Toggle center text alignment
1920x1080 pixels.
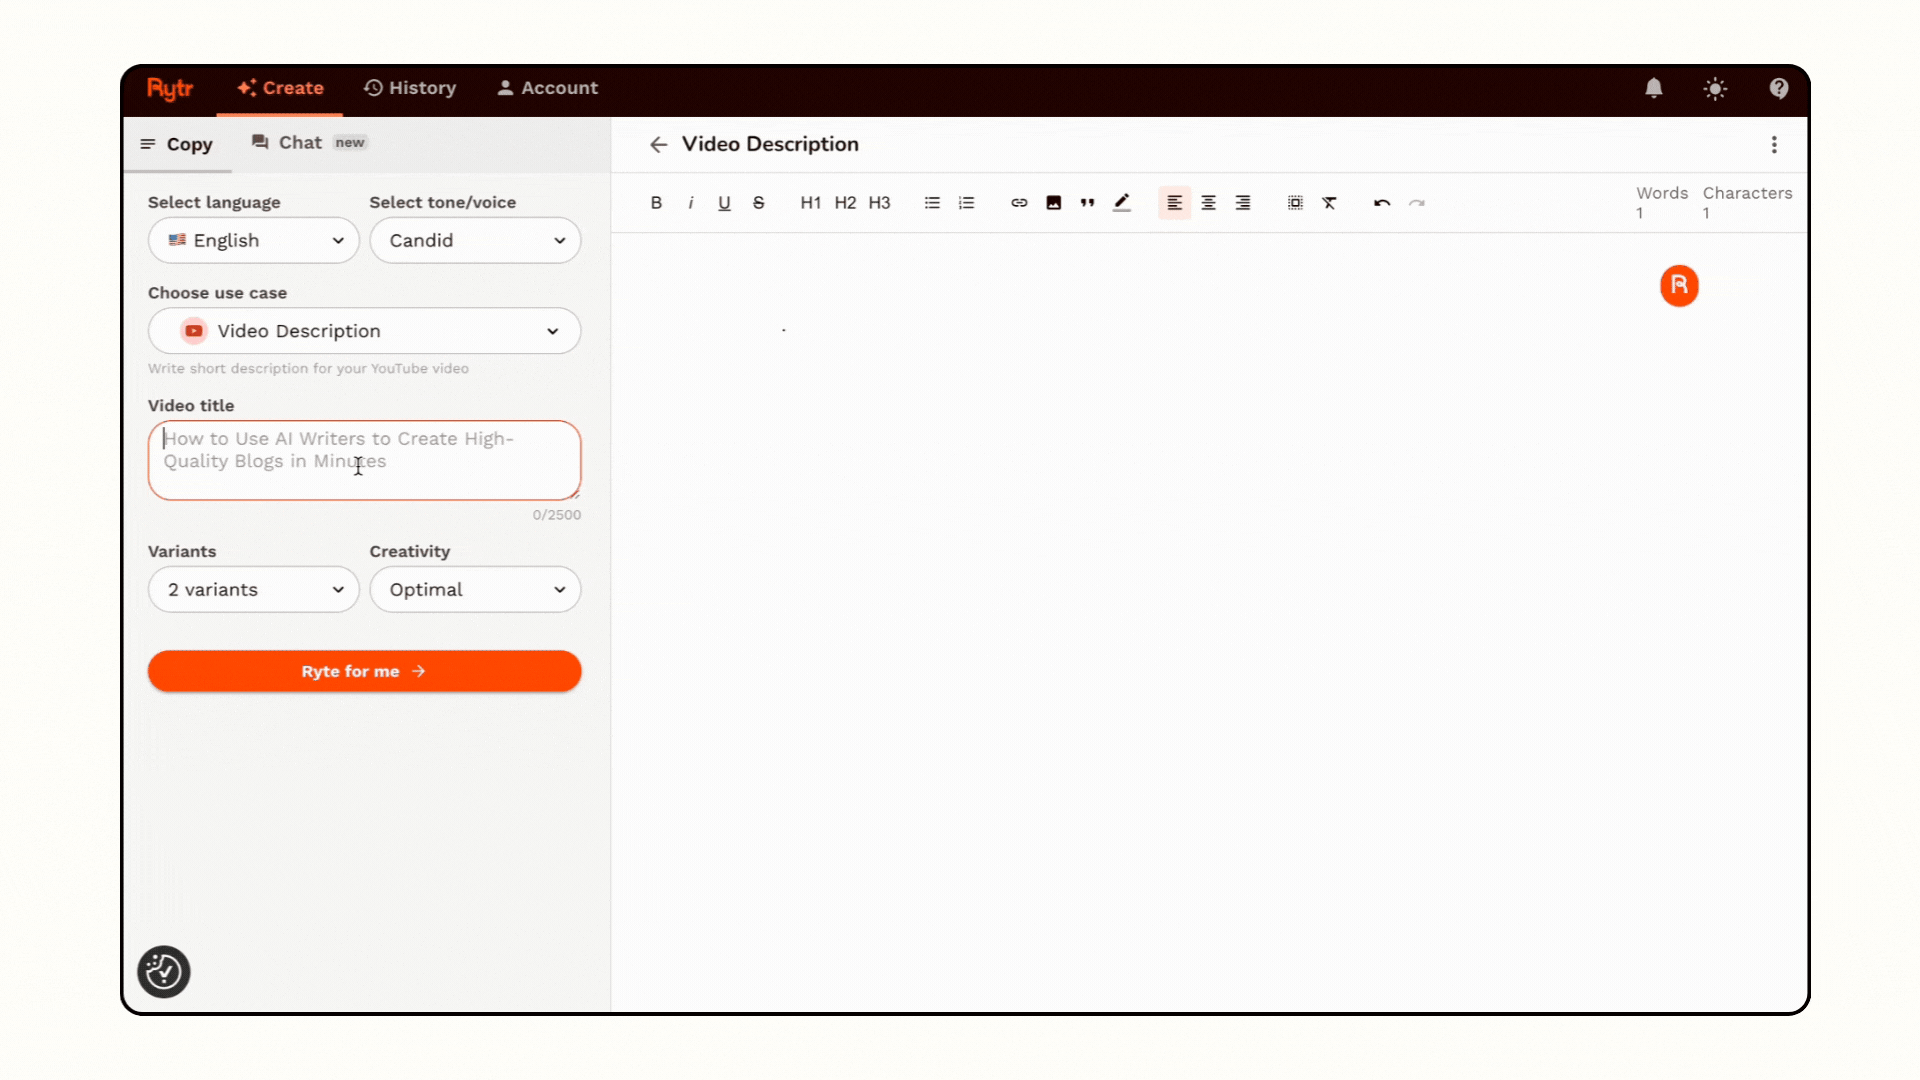pos(1208,203)
